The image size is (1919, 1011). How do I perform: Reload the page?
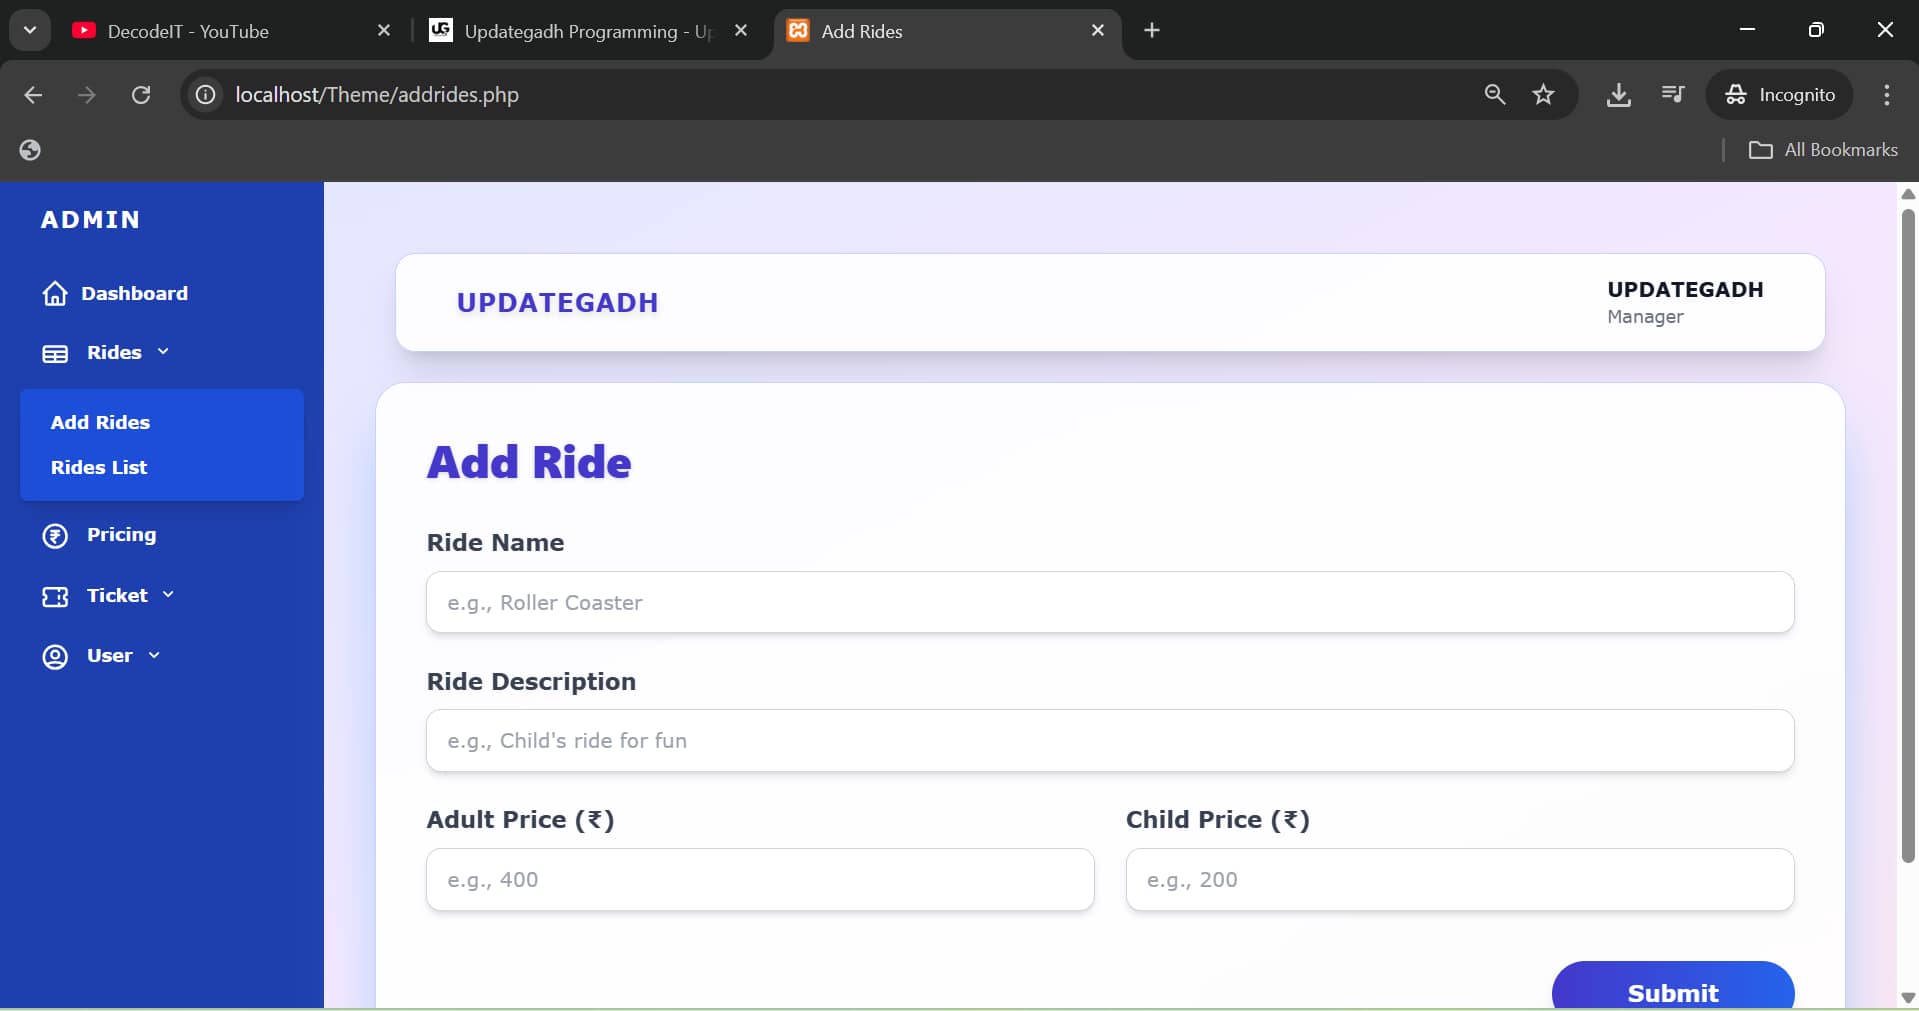click(141, 95)
